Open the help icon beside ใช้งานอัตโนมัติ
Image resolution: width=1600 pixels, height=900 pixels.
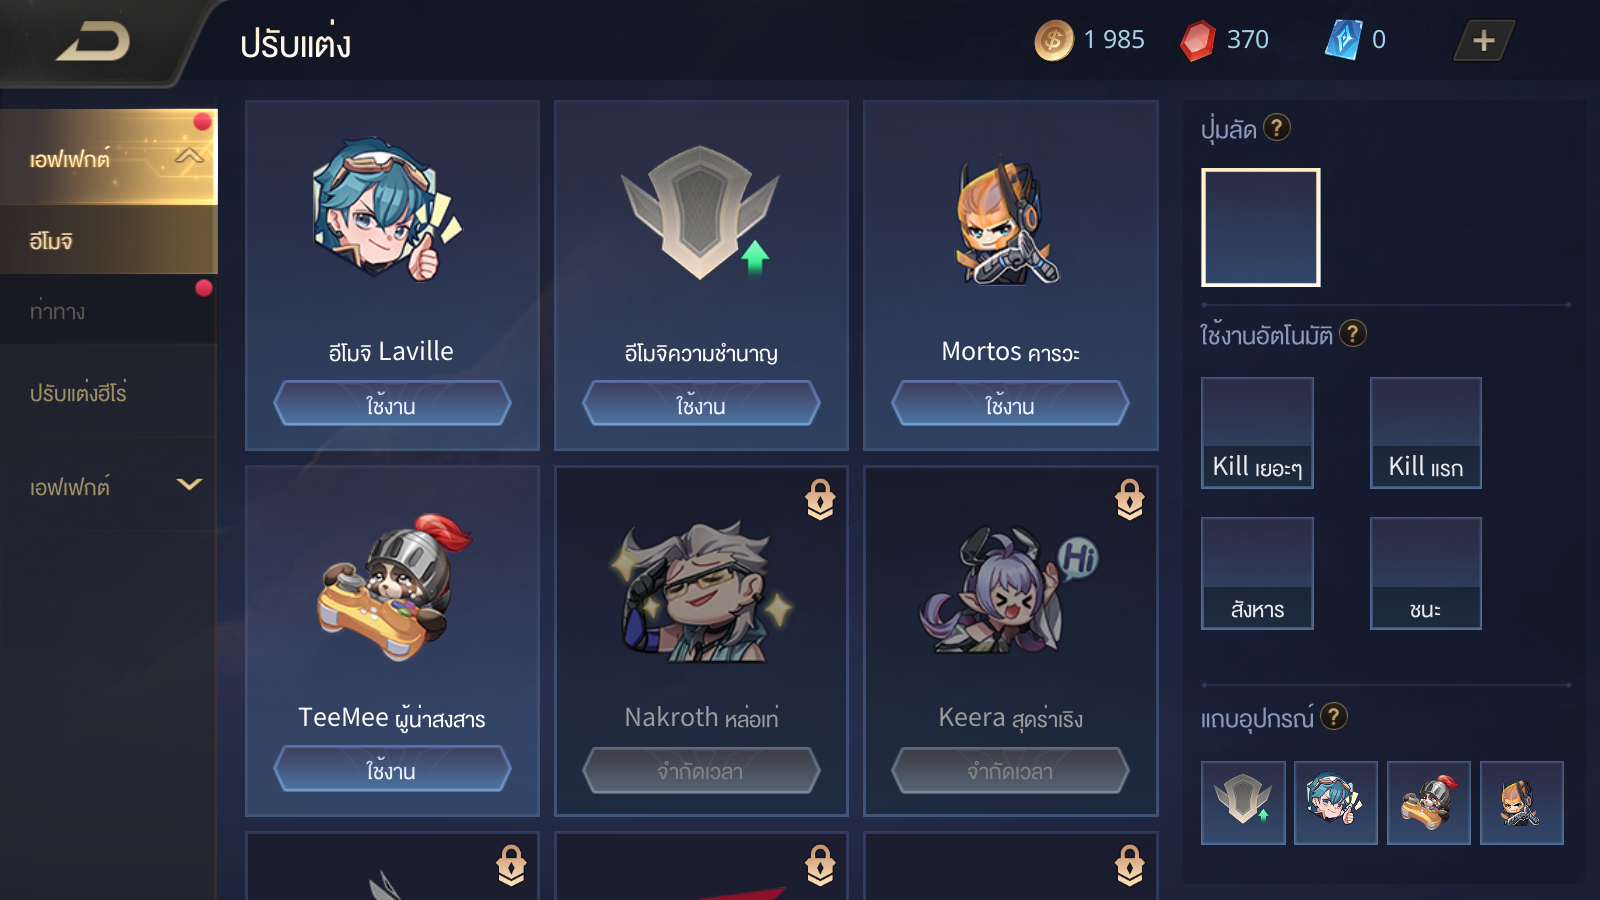pyautogui.click(x=1353, y=333)
